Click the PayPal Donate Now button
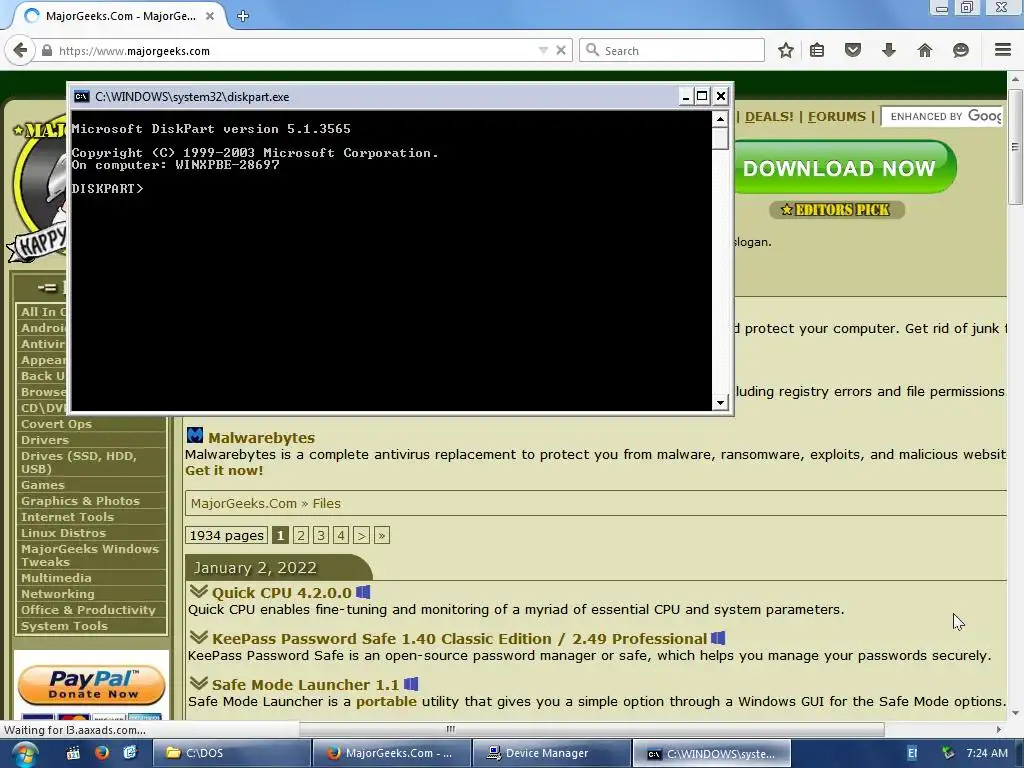The image size is (1024, 768). 91,684
